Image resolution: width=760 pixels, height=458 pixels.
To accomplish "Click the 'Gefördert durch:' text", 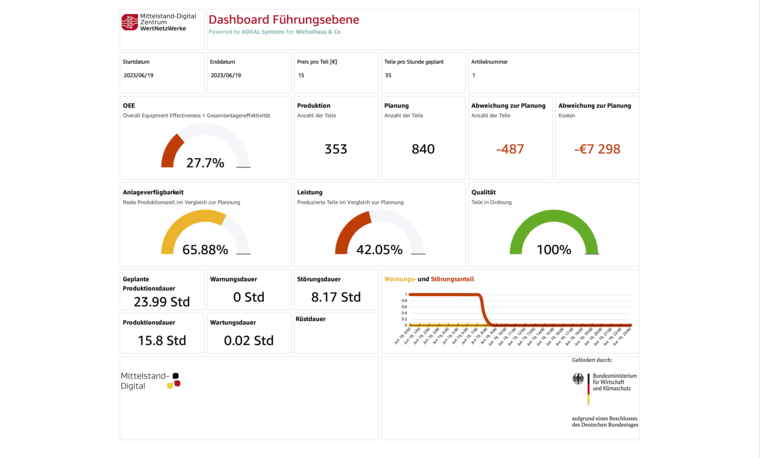I will coord(592,360).
